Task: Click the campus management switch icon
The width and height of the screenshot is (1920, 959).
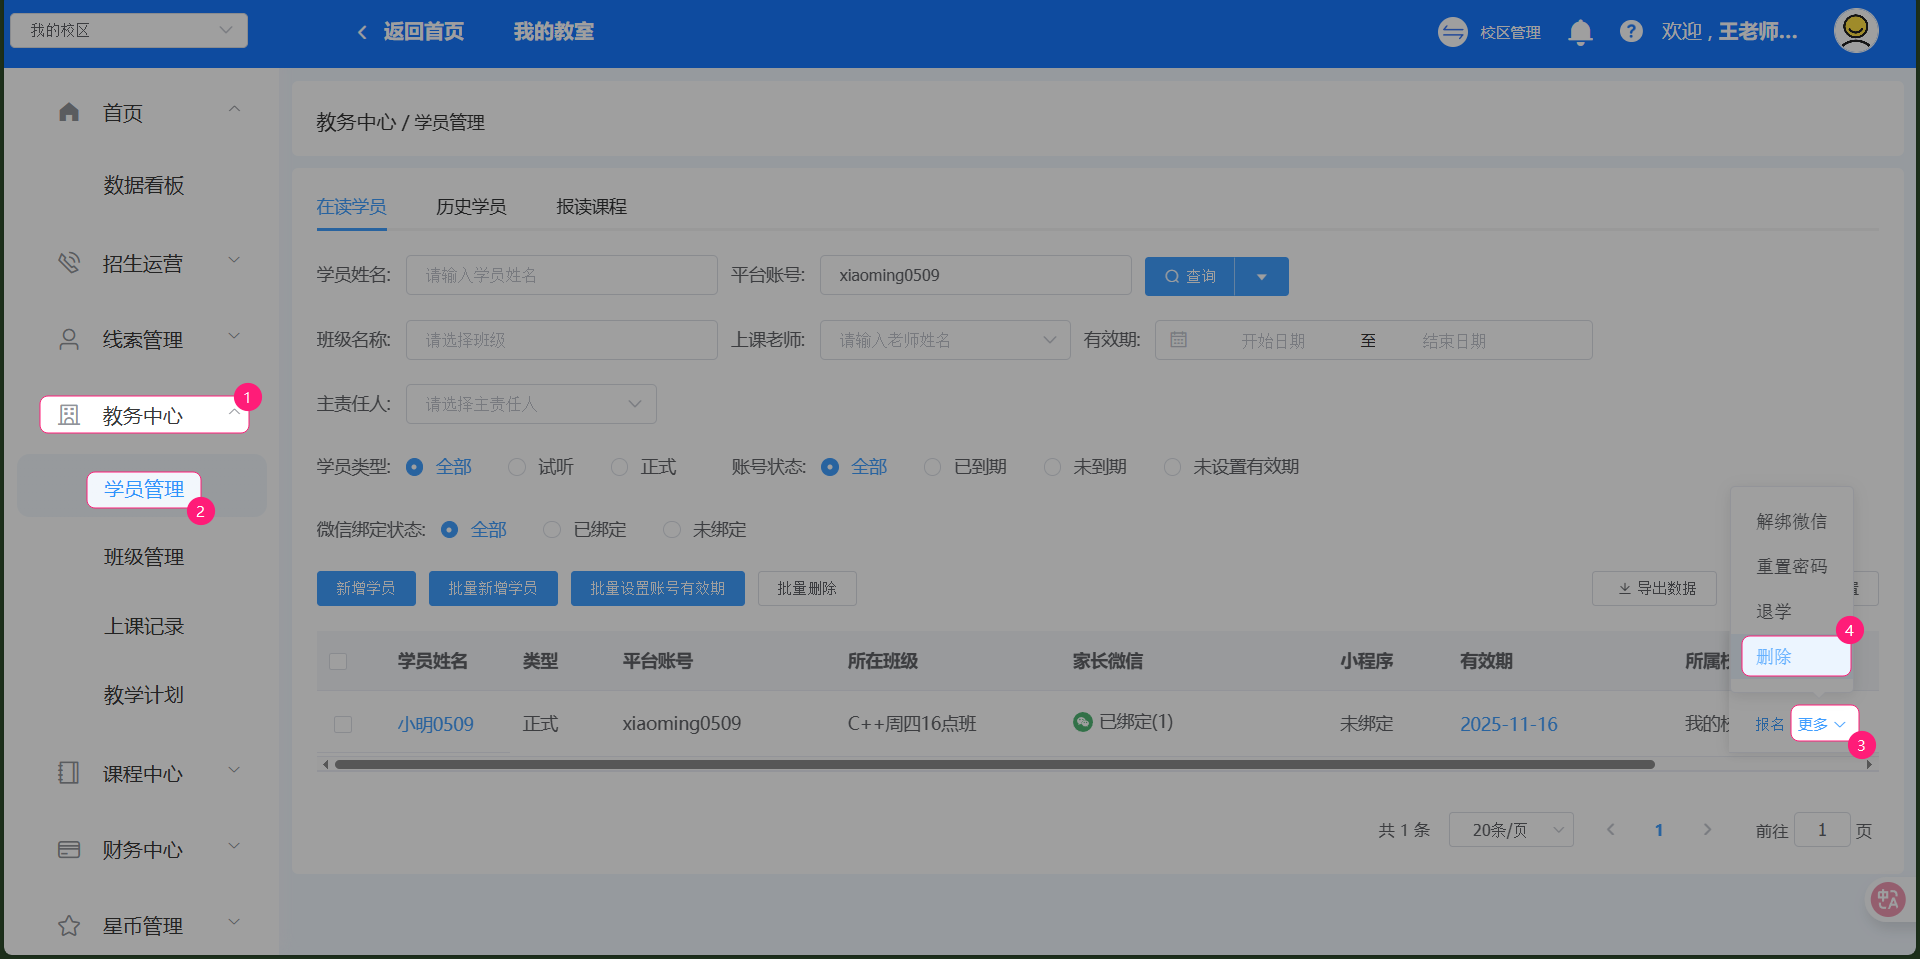Action: pos(1452,32)
